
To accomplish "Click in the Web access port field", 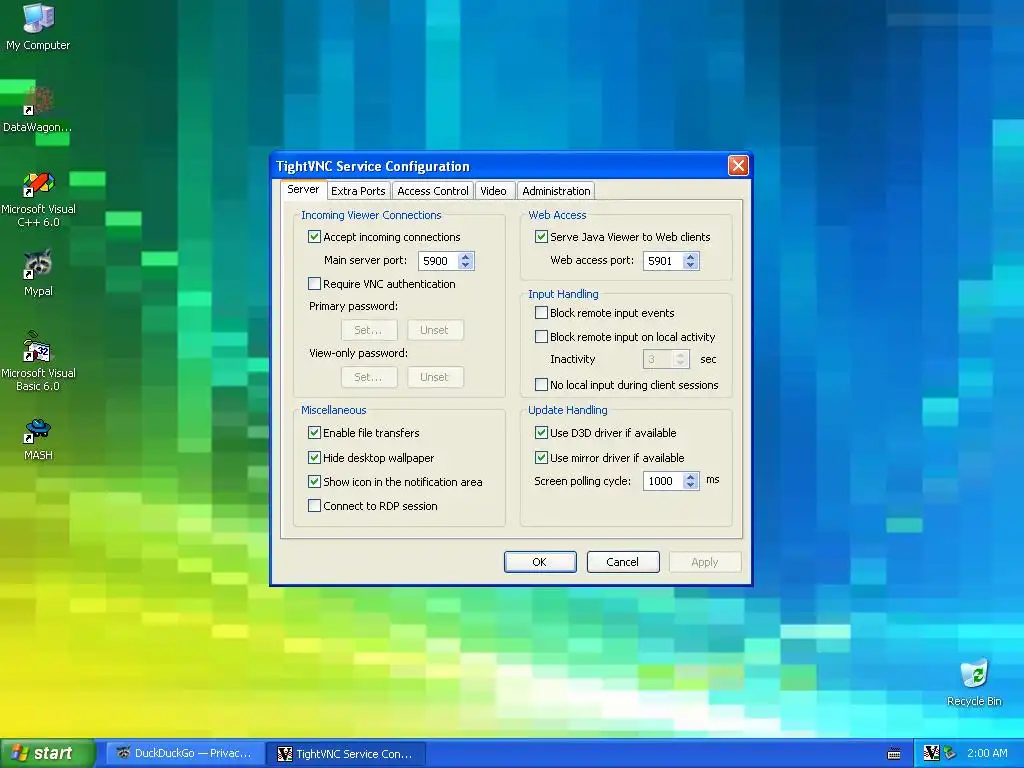I will (664, 261).
